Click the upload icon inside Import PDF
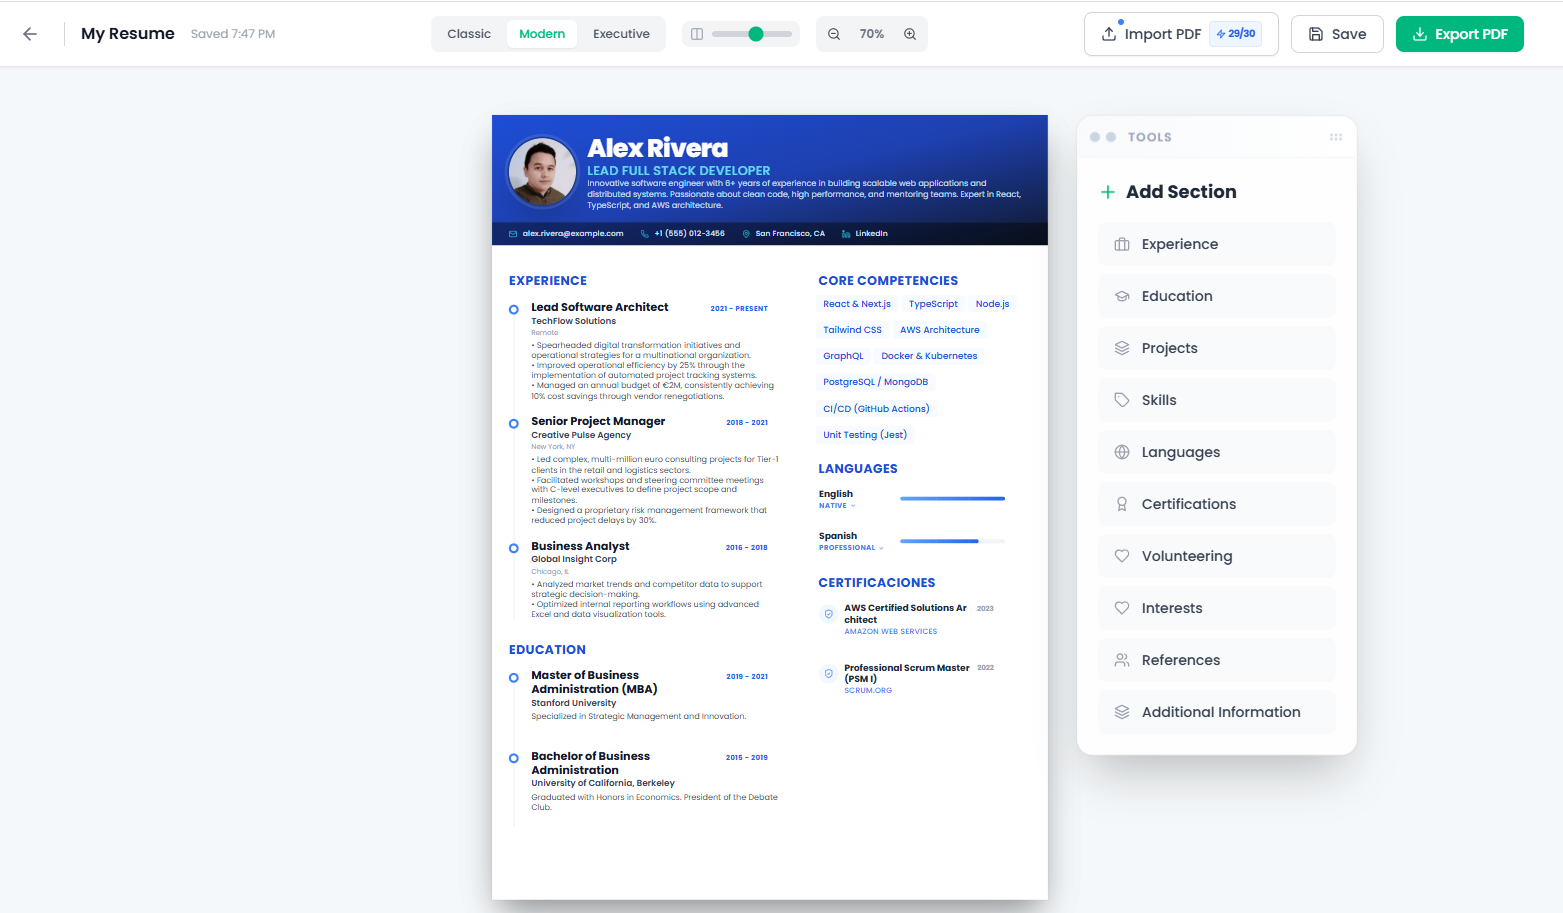 1108,33
